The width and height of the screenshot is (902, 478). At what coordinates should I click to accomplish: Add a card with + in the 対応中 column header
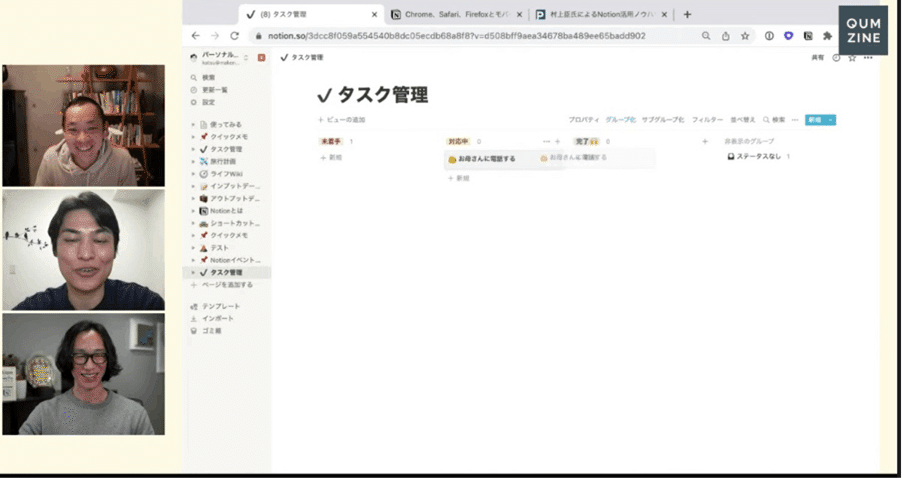pos(557,142)
